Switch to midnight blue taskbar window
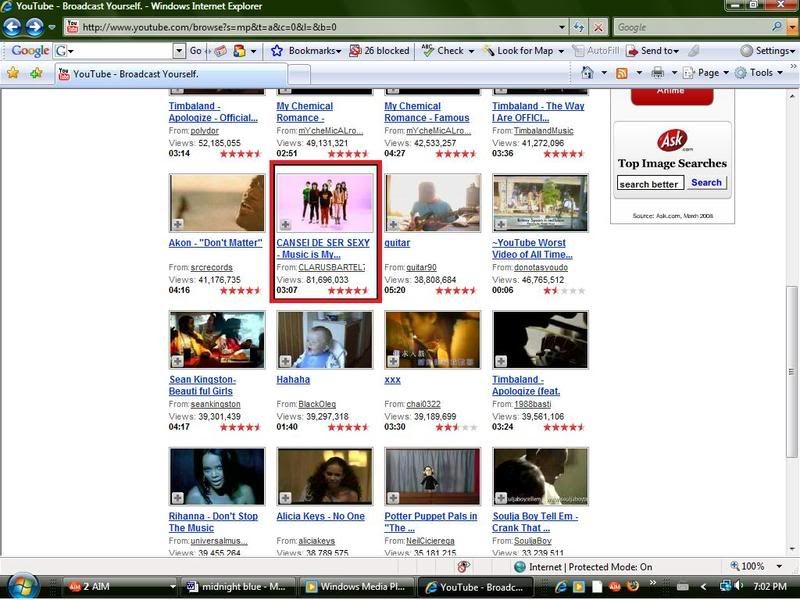The height and width of the screenshot is (600, 800). coord(238,587)
